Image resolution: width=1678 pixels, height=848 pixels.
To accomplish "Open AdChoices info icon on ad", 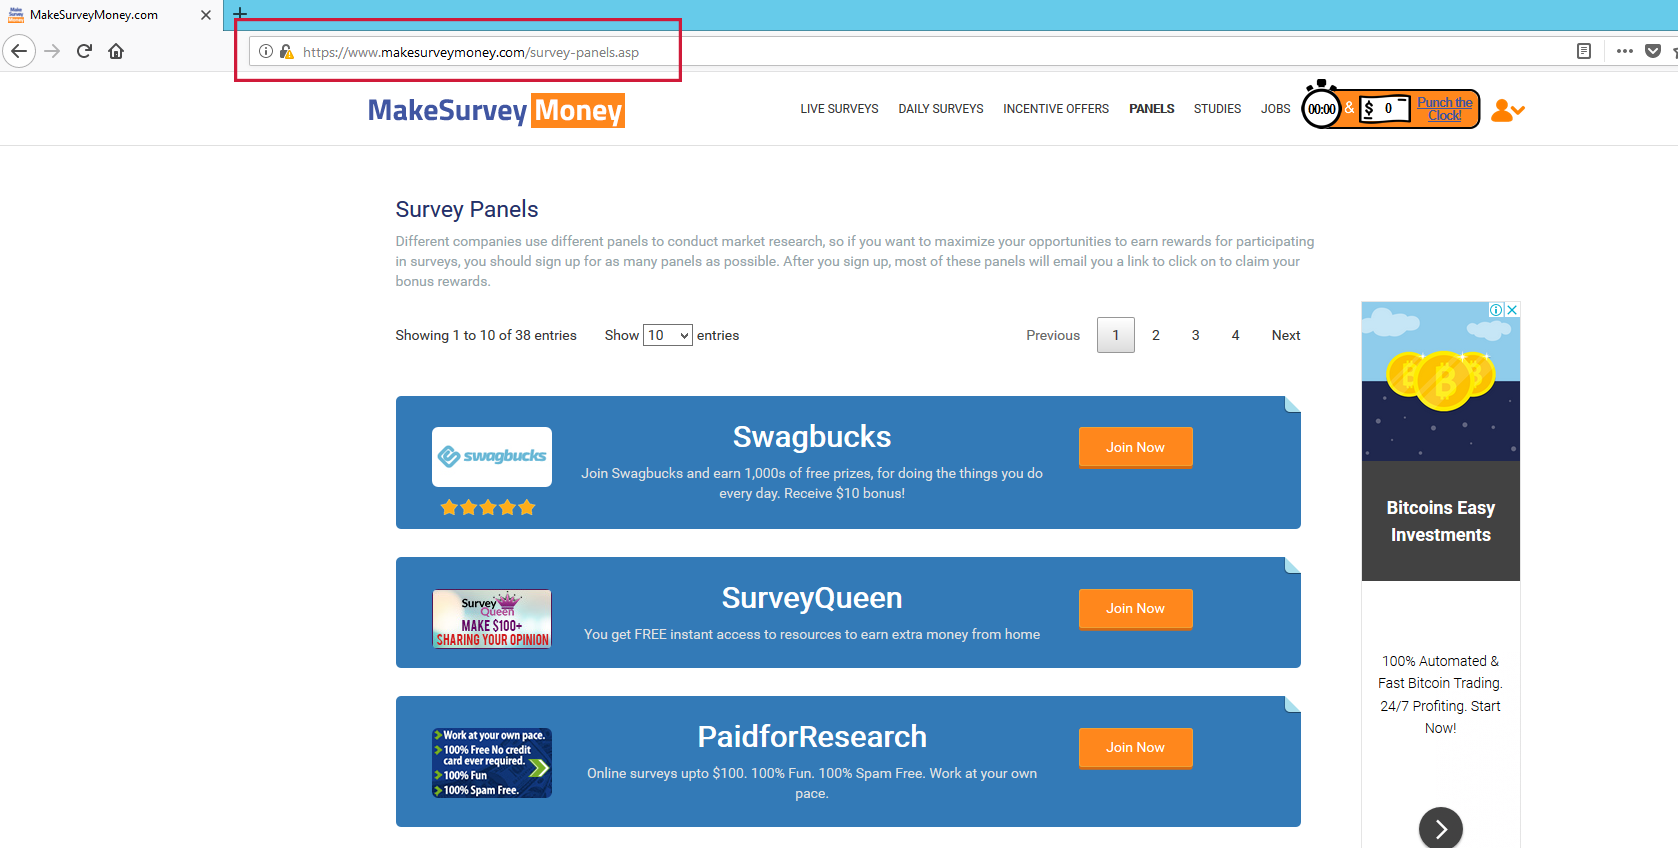I will click(1497, 310).
